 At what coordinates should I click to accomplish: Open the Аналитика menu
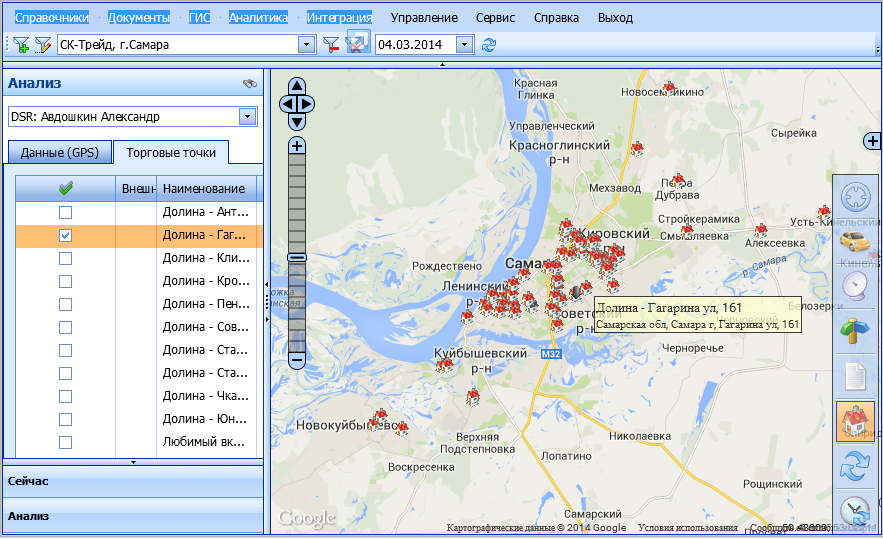tap(258, 18)
